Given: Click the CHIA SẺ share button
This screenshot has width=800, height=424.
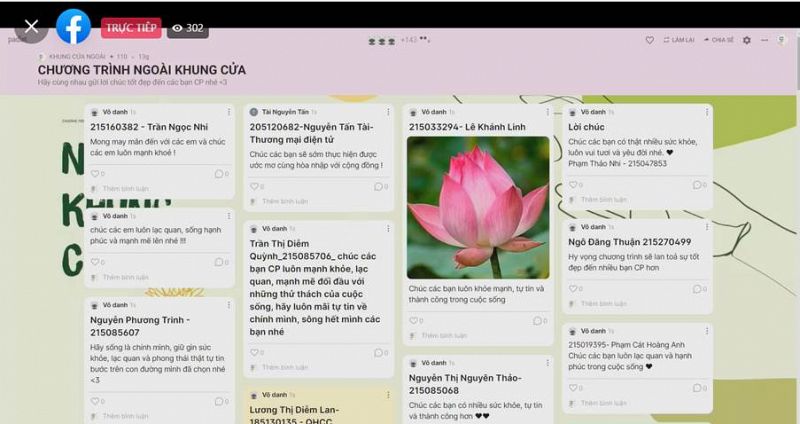Looking at the screenshot, I should [718, 40].
